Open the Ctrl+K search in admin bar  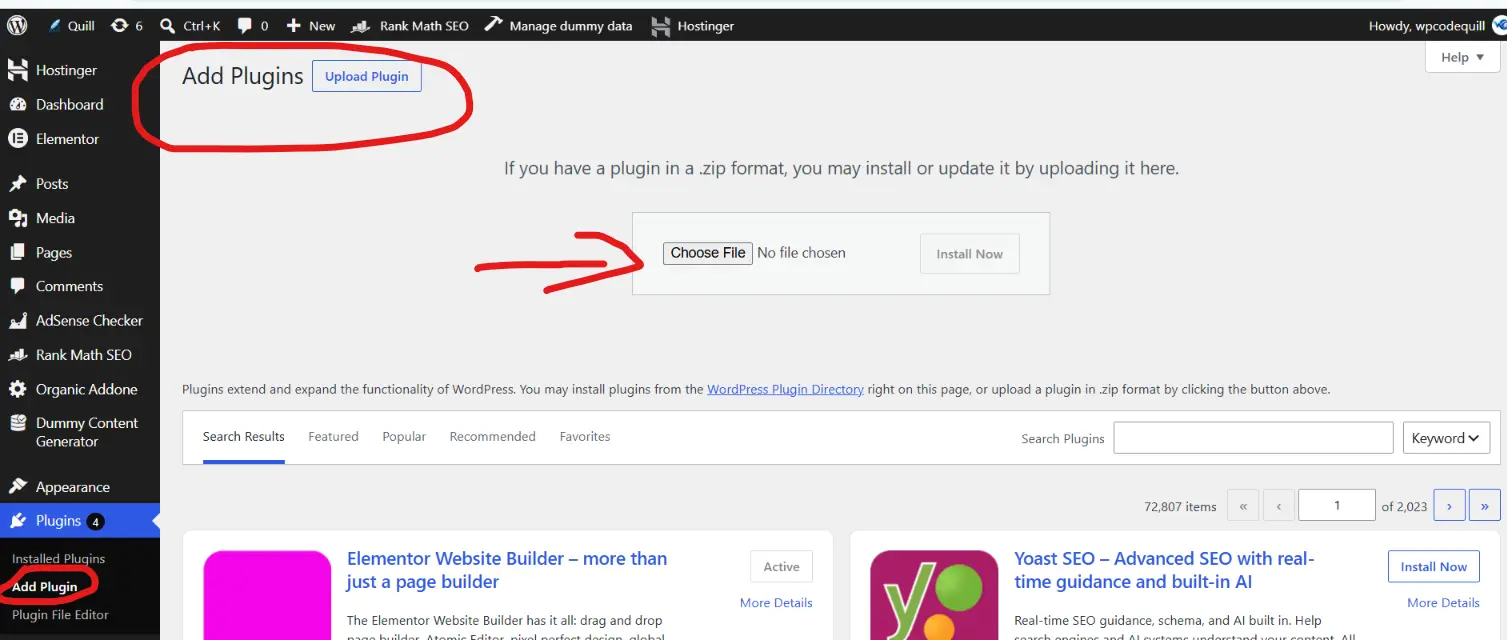coord(191,26)
